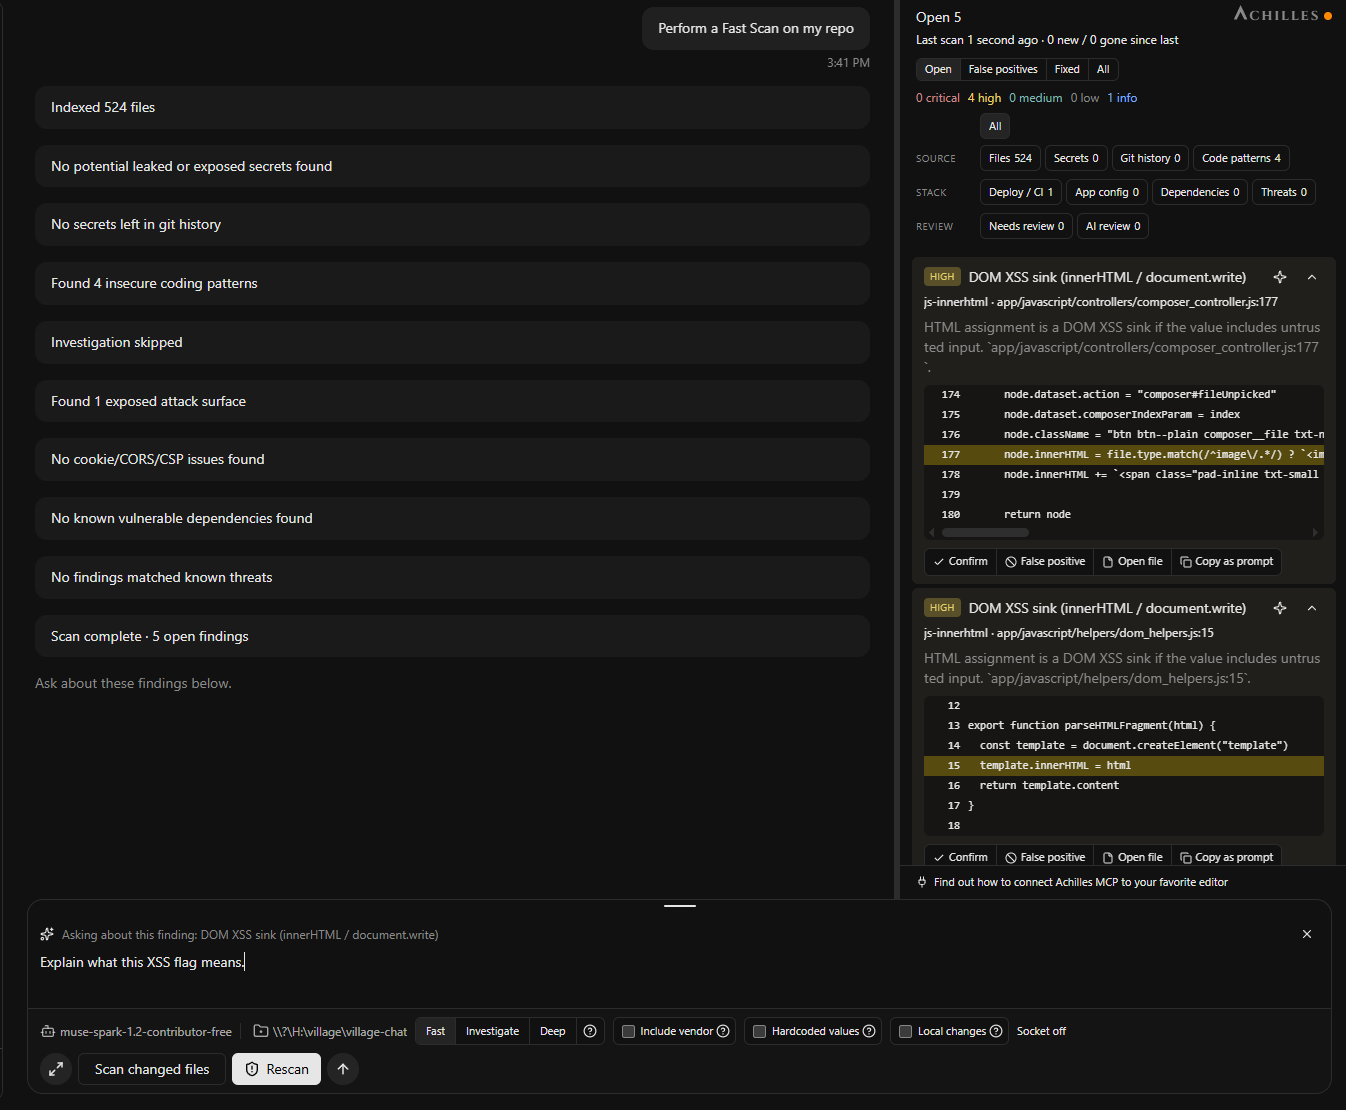
Task: Click the muse-spark-1.2-contributor-free model selector
Action: pos(136,1031)
